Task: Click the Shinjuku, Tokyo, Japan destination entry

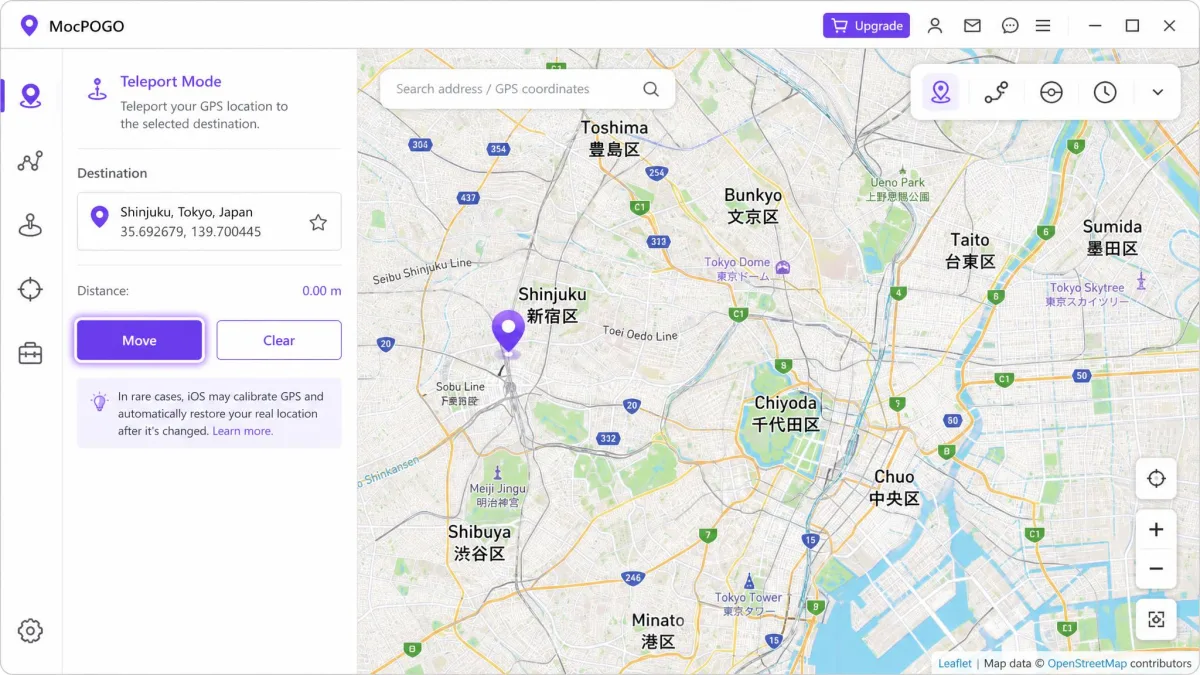Action: [x=209, y=221]
